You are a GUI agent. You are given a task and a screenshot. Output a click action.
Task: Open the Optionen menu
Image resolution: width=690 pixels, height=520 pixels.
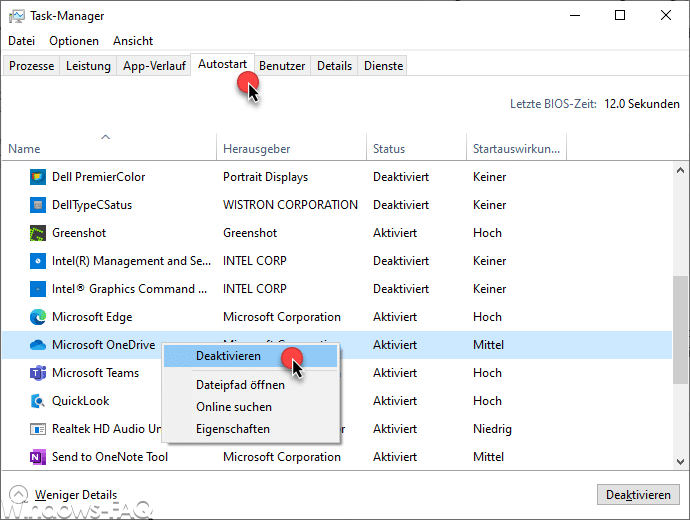74,41
